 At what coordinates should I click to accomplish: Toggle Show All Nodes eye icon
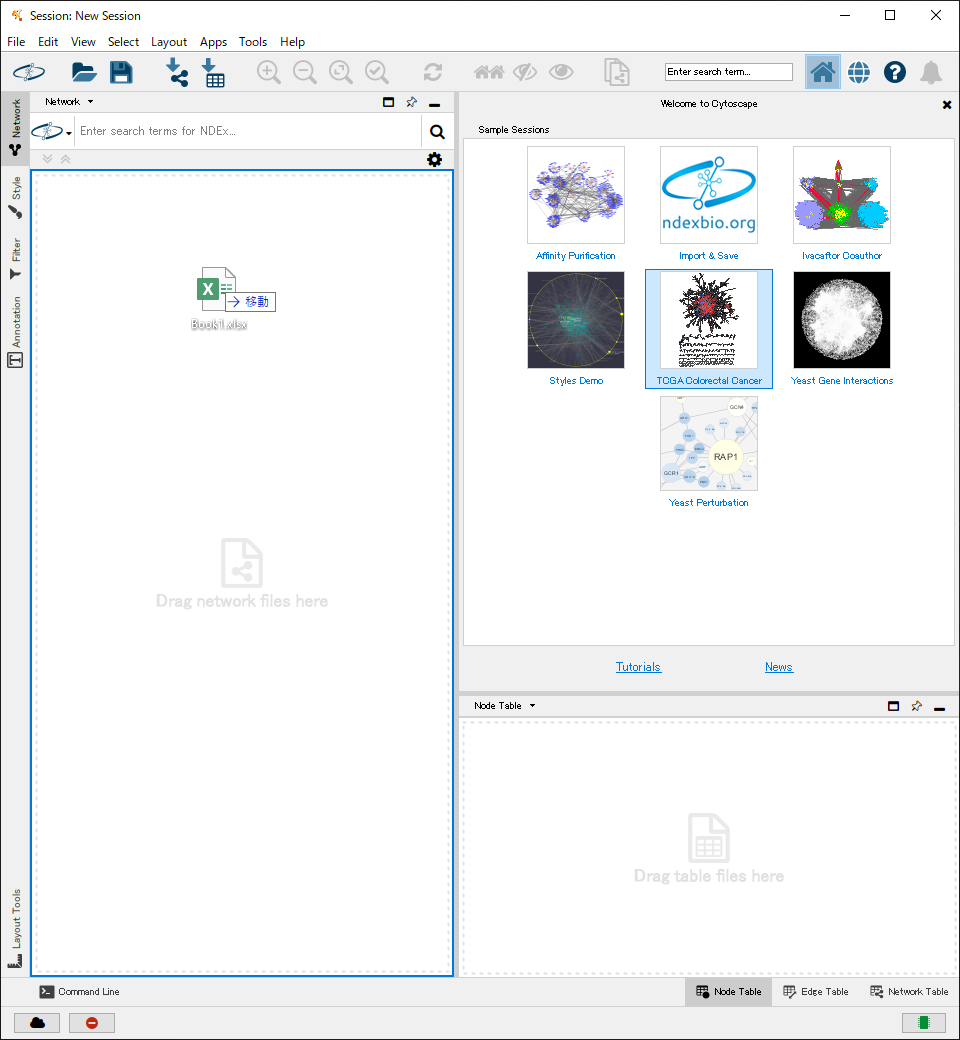(x=561, y=72)
